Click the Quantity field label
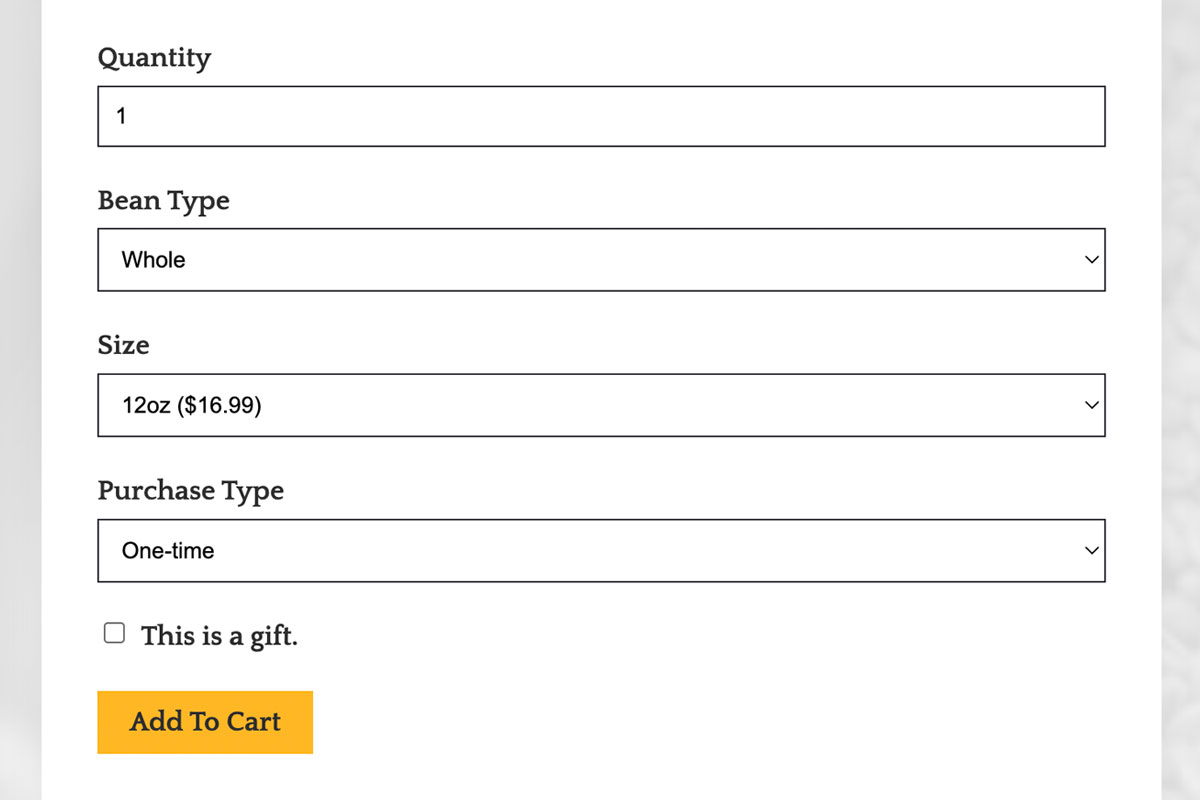This screenshot has height=800, width=1200. click(x=154, y=58)
